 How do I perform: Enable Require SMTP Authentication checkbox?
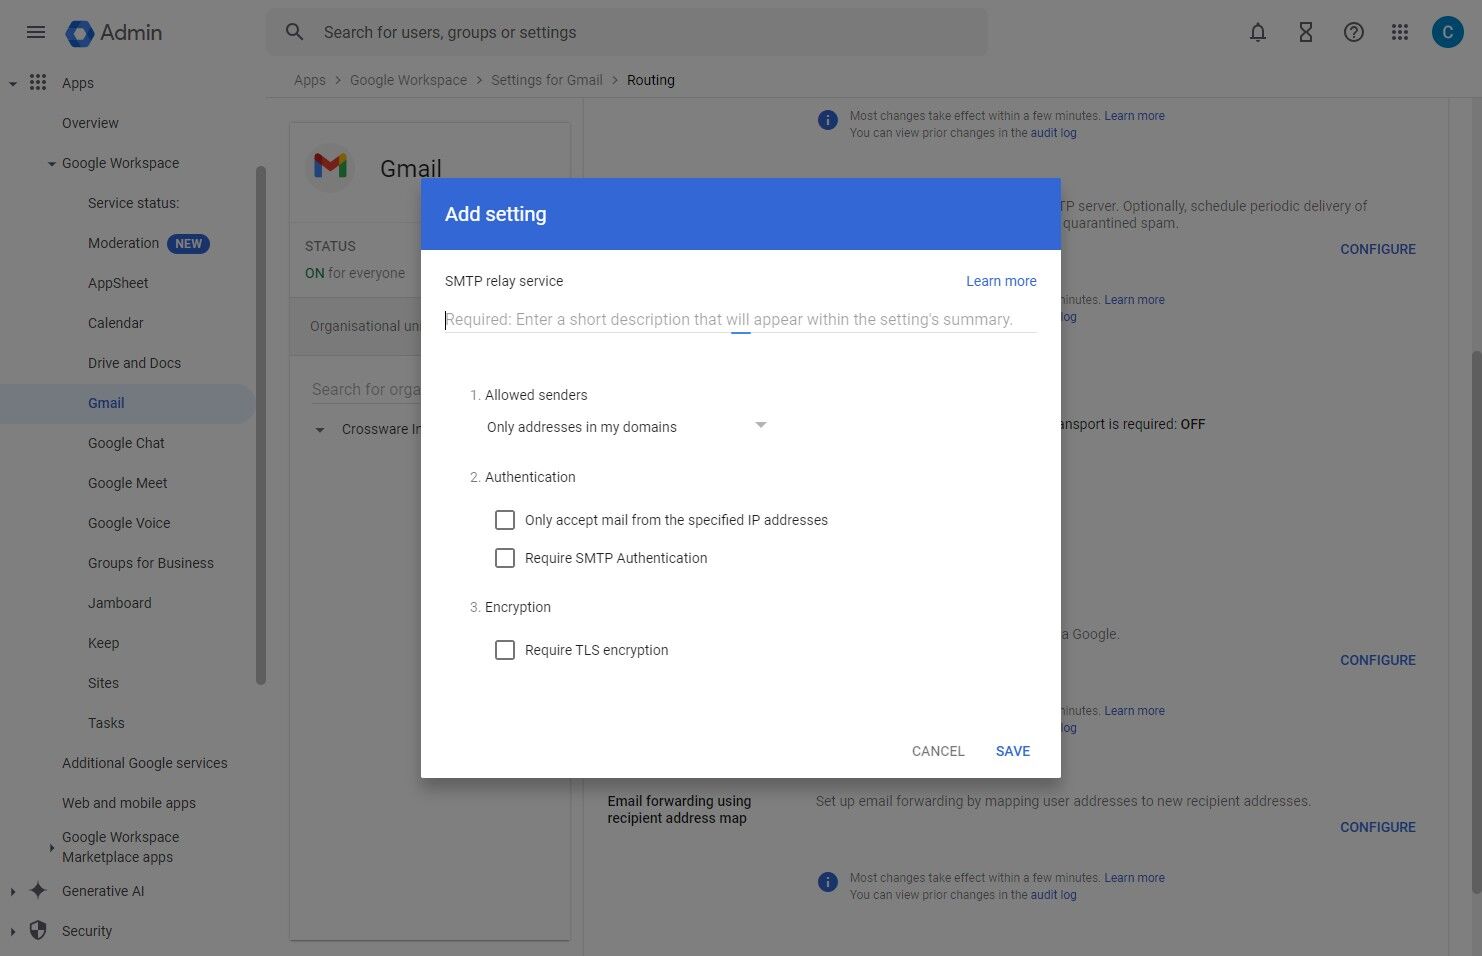point(505,558)
